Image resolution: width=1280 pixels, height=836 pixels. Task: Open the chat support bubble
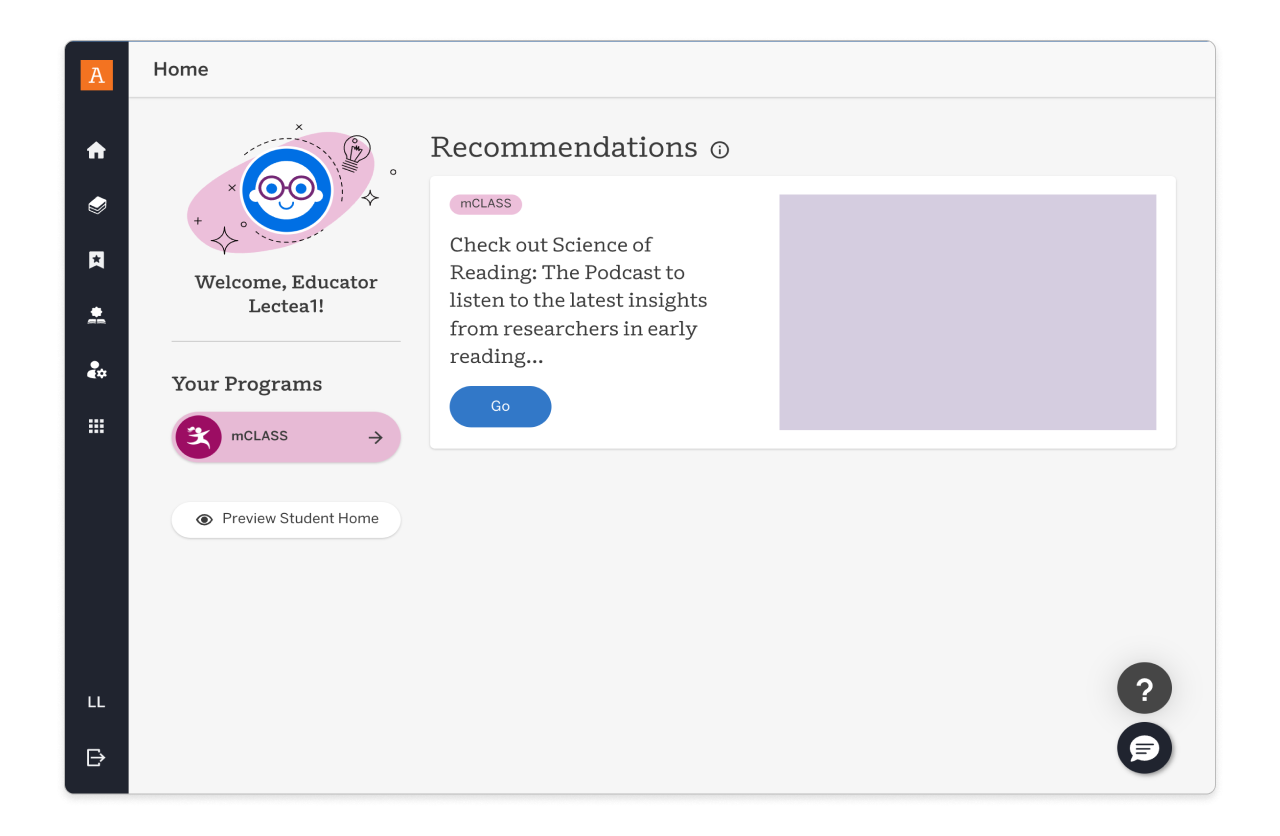(x=1144, y=748)
